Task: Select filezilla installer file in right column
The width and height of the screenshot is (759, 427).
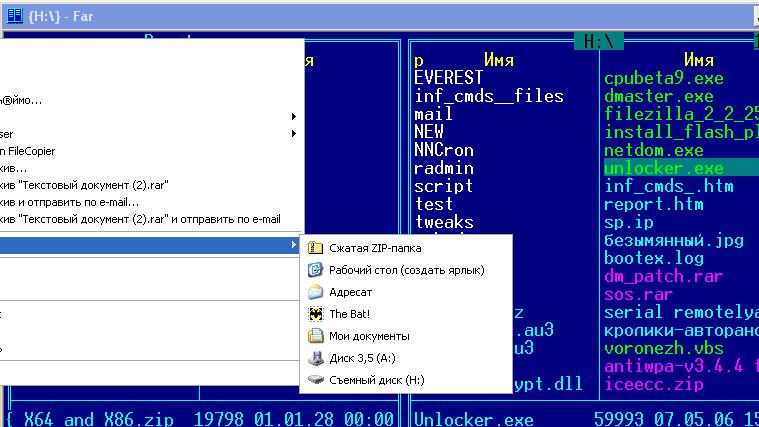Action: tap(680, 114)
